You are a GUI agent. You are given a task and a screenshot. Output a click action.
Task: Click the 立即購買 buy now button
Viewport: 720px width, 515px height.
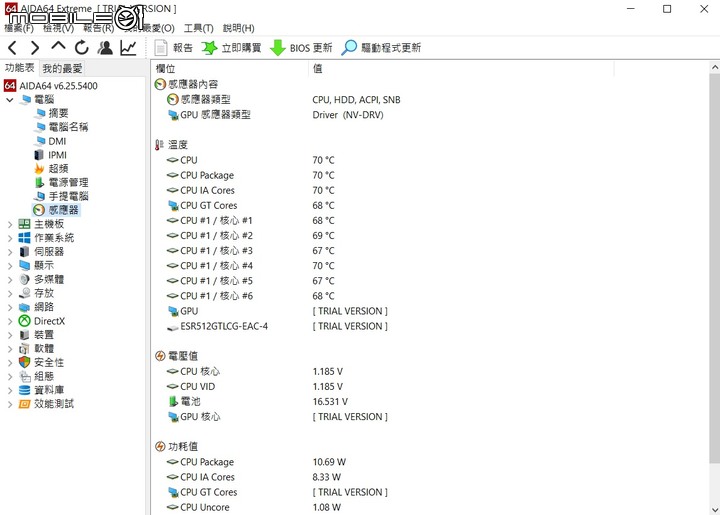click(231, 48)
